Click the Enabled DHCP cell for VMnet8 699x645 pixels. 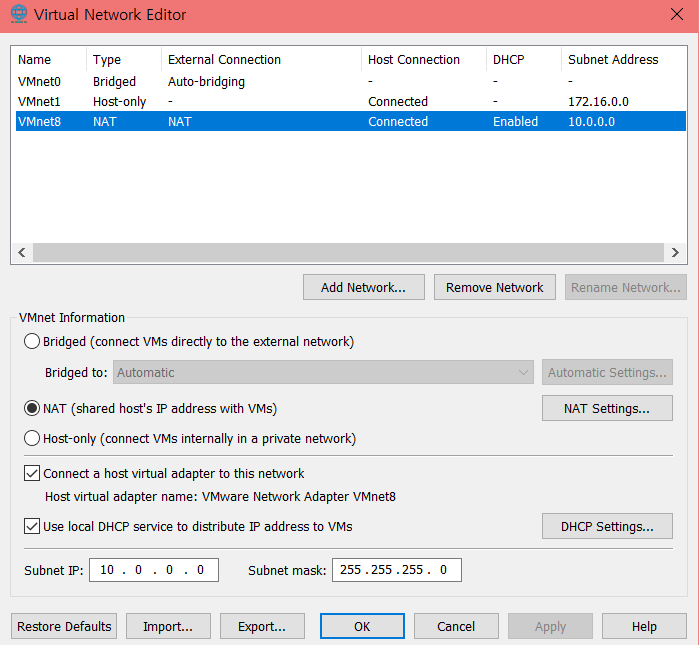pos(515,121)
